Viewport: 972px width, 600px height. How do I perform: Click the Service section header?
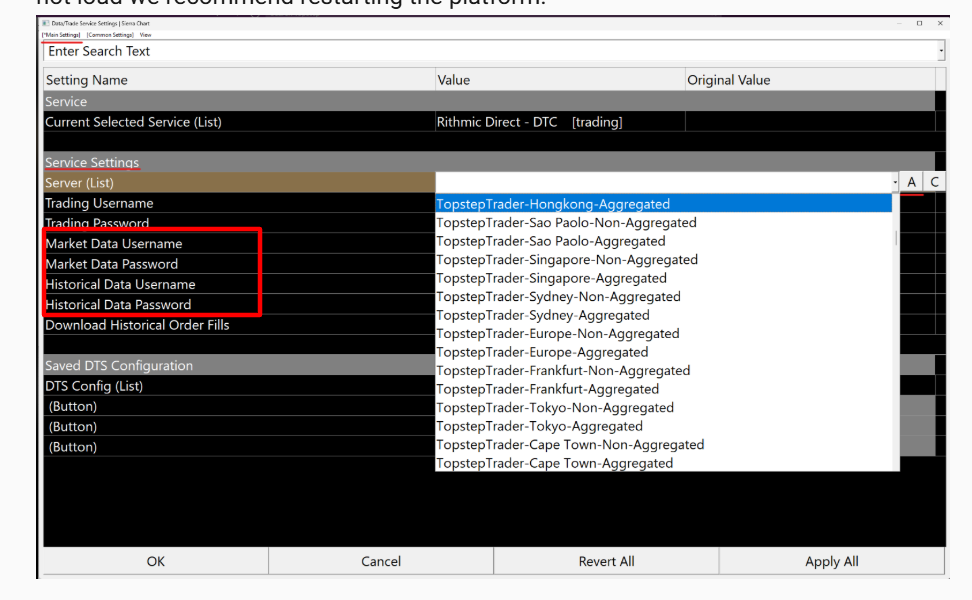(489, 102)
